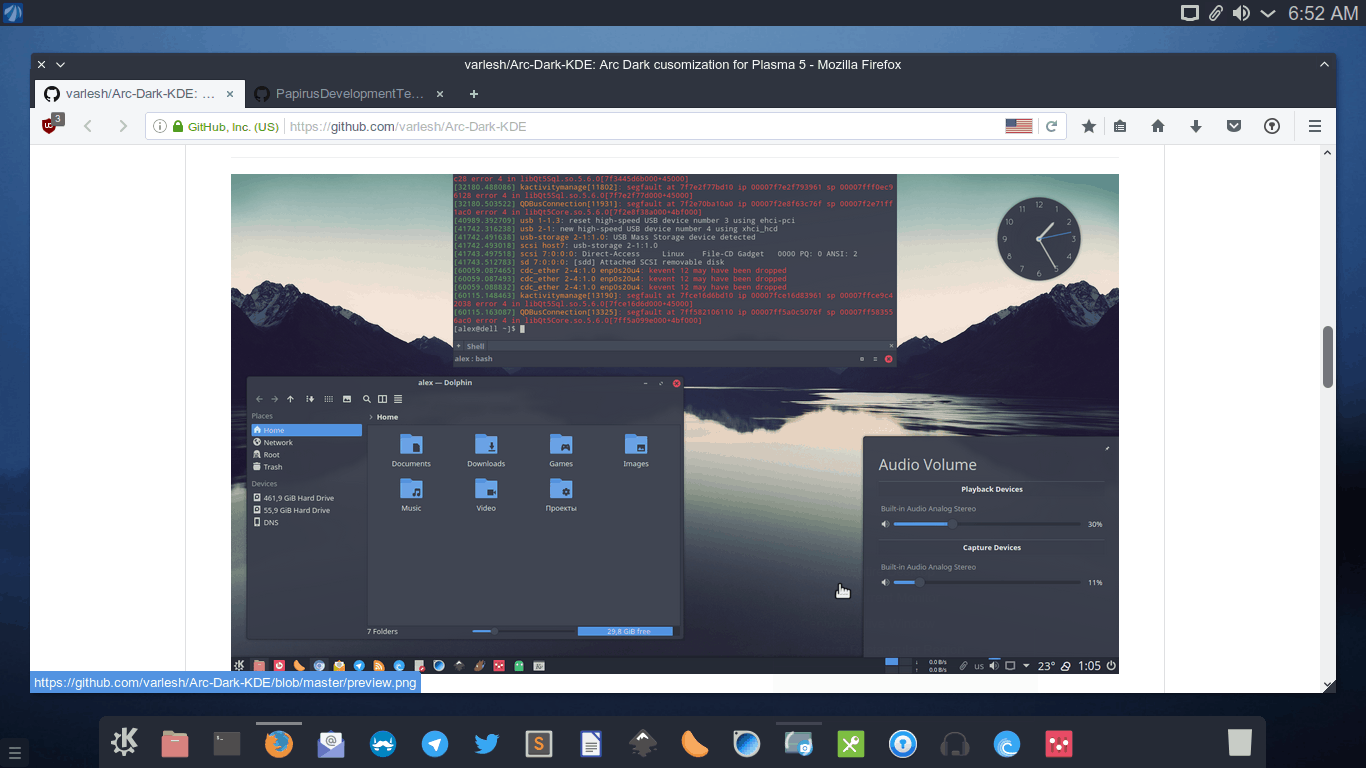Click the US flag icon in address bar
The width and height of the screenshot is (1366, 768).
pos(1018,126)
